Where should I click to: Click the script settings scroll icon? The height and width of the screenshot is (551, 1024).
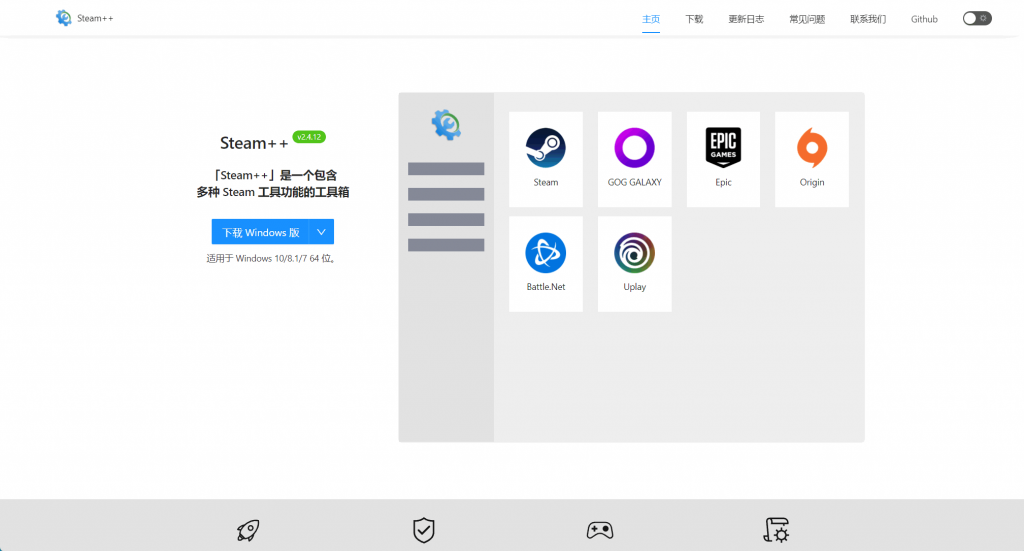(776, 530)
